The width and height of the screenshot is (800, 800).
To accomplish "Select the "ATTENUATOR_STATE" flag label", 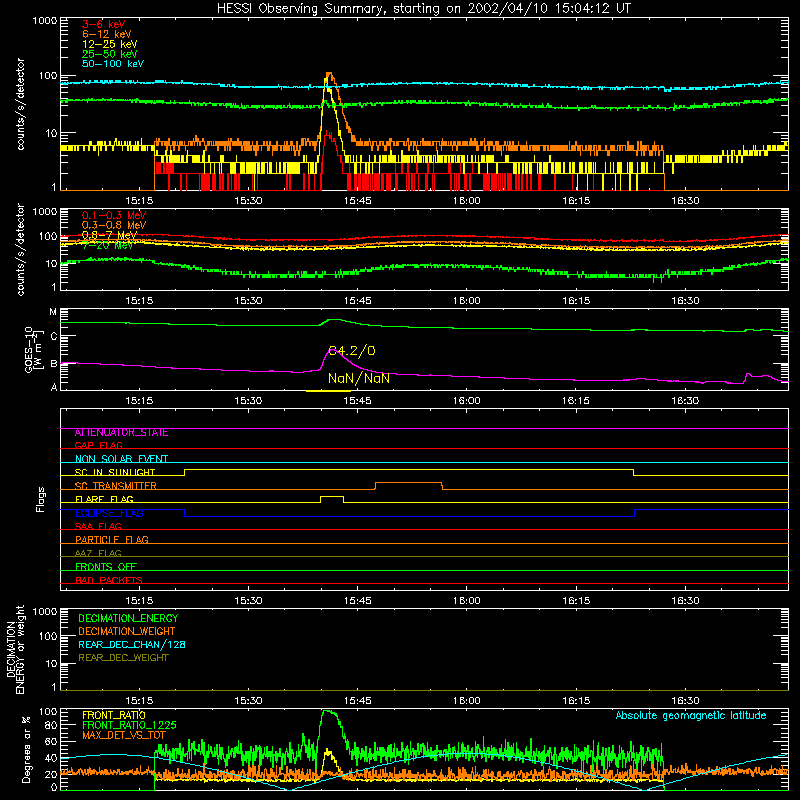I will [121, 433].
